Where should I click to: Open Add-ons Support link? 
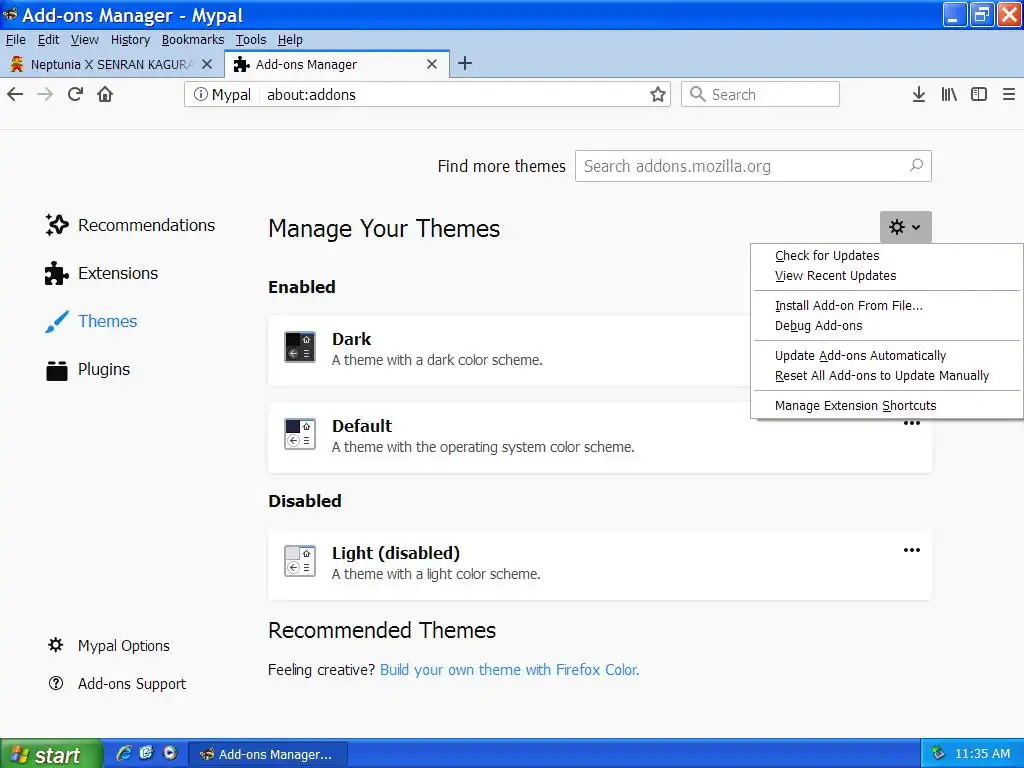pyautogui.click(x=117, y=684)
